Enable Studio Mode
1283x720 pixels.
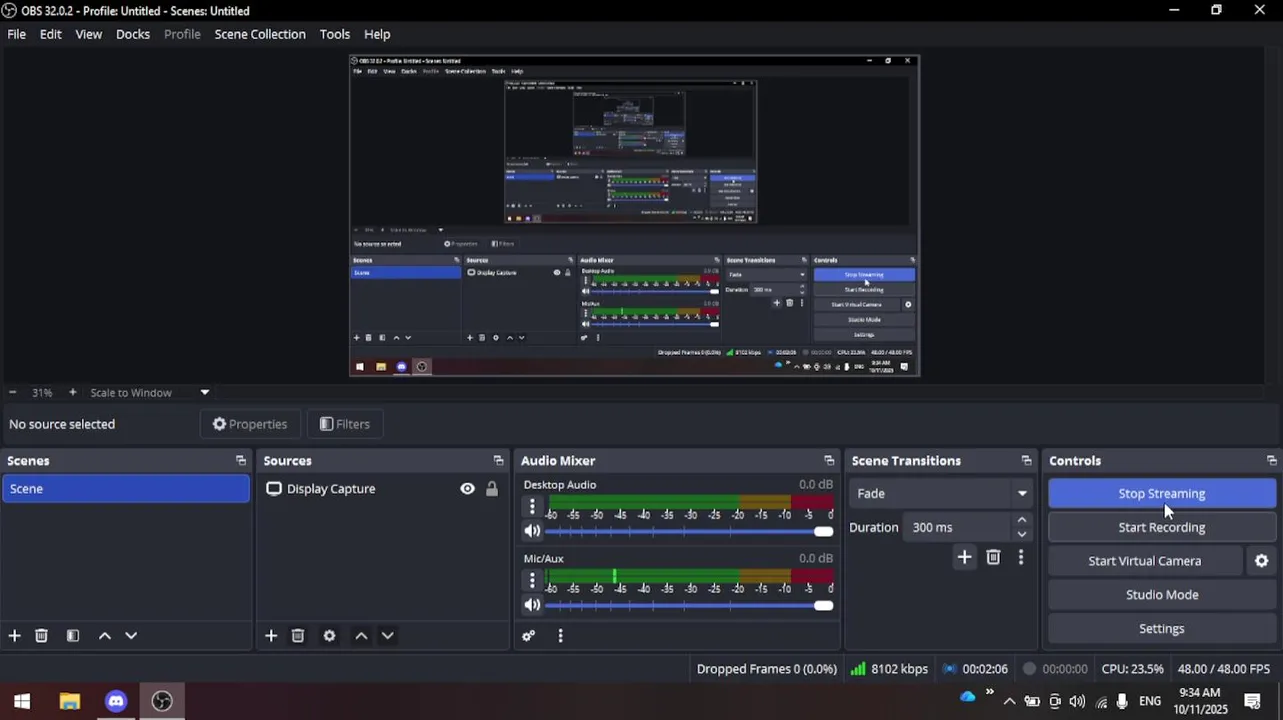click(1162, 595)
